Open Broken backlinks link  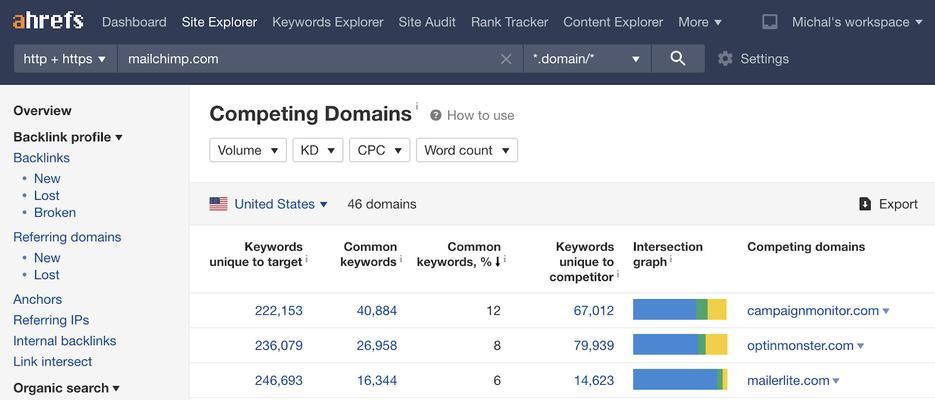pos(55,212)
